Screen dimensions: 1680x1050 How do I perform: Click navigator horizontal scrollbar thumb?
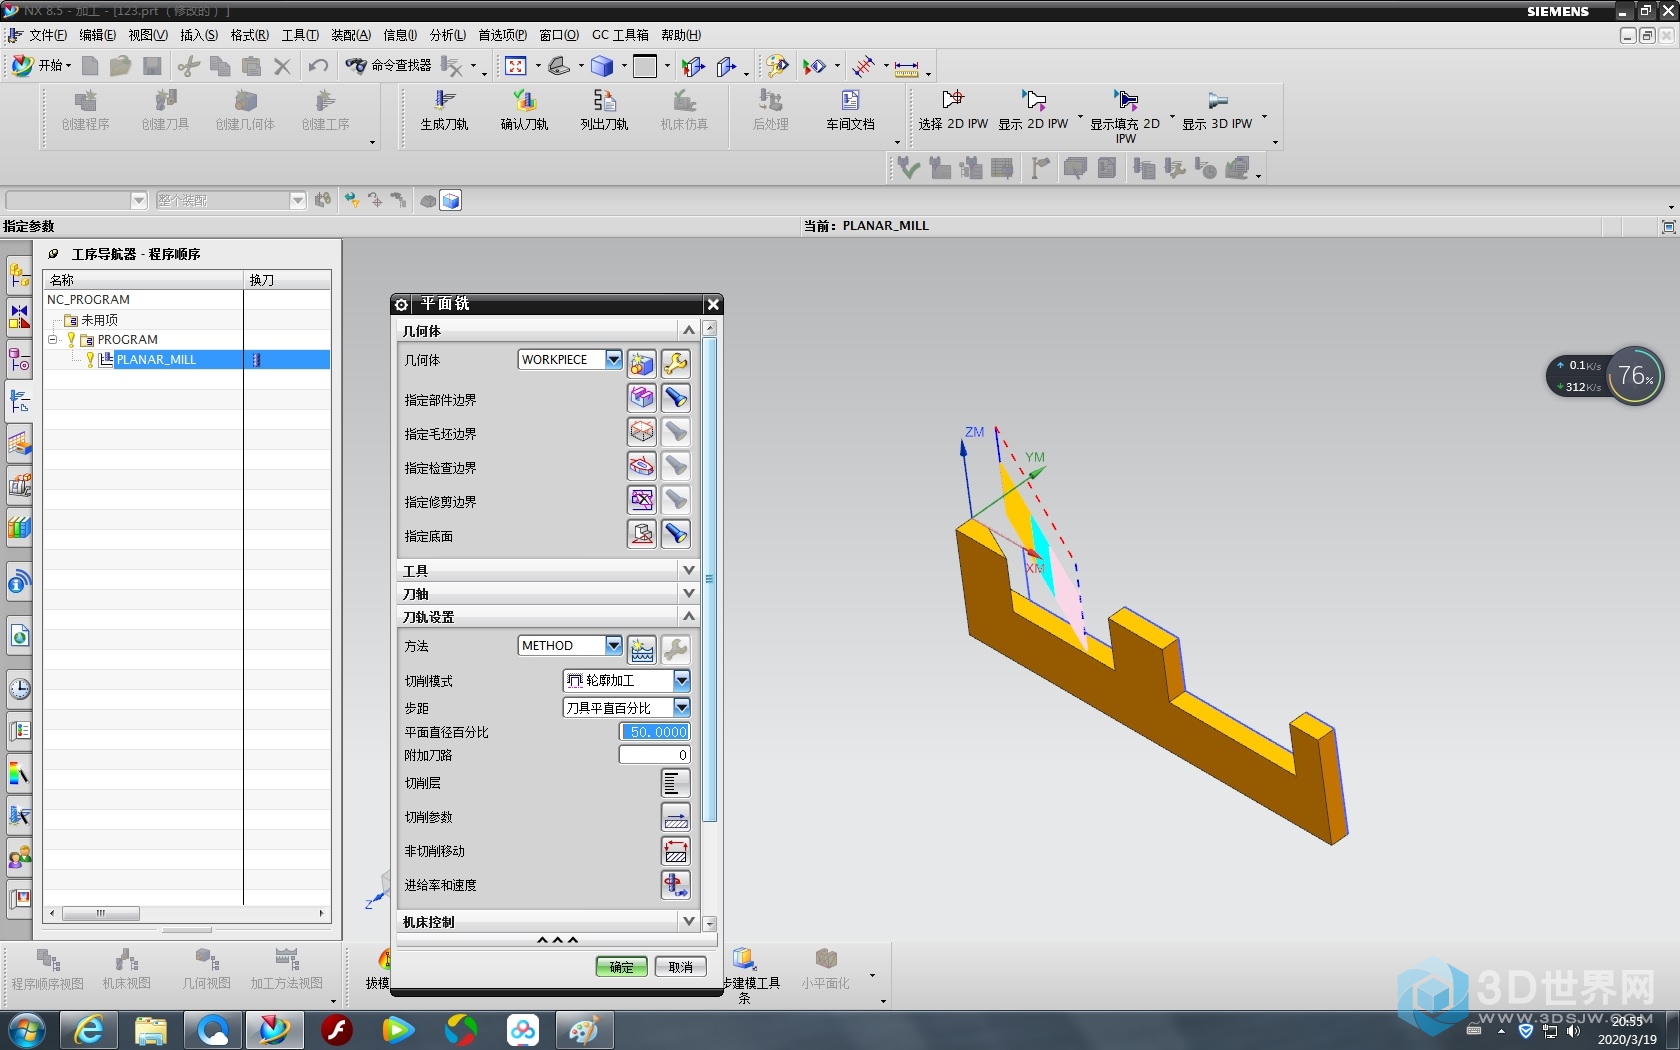(x=101, y=913)
